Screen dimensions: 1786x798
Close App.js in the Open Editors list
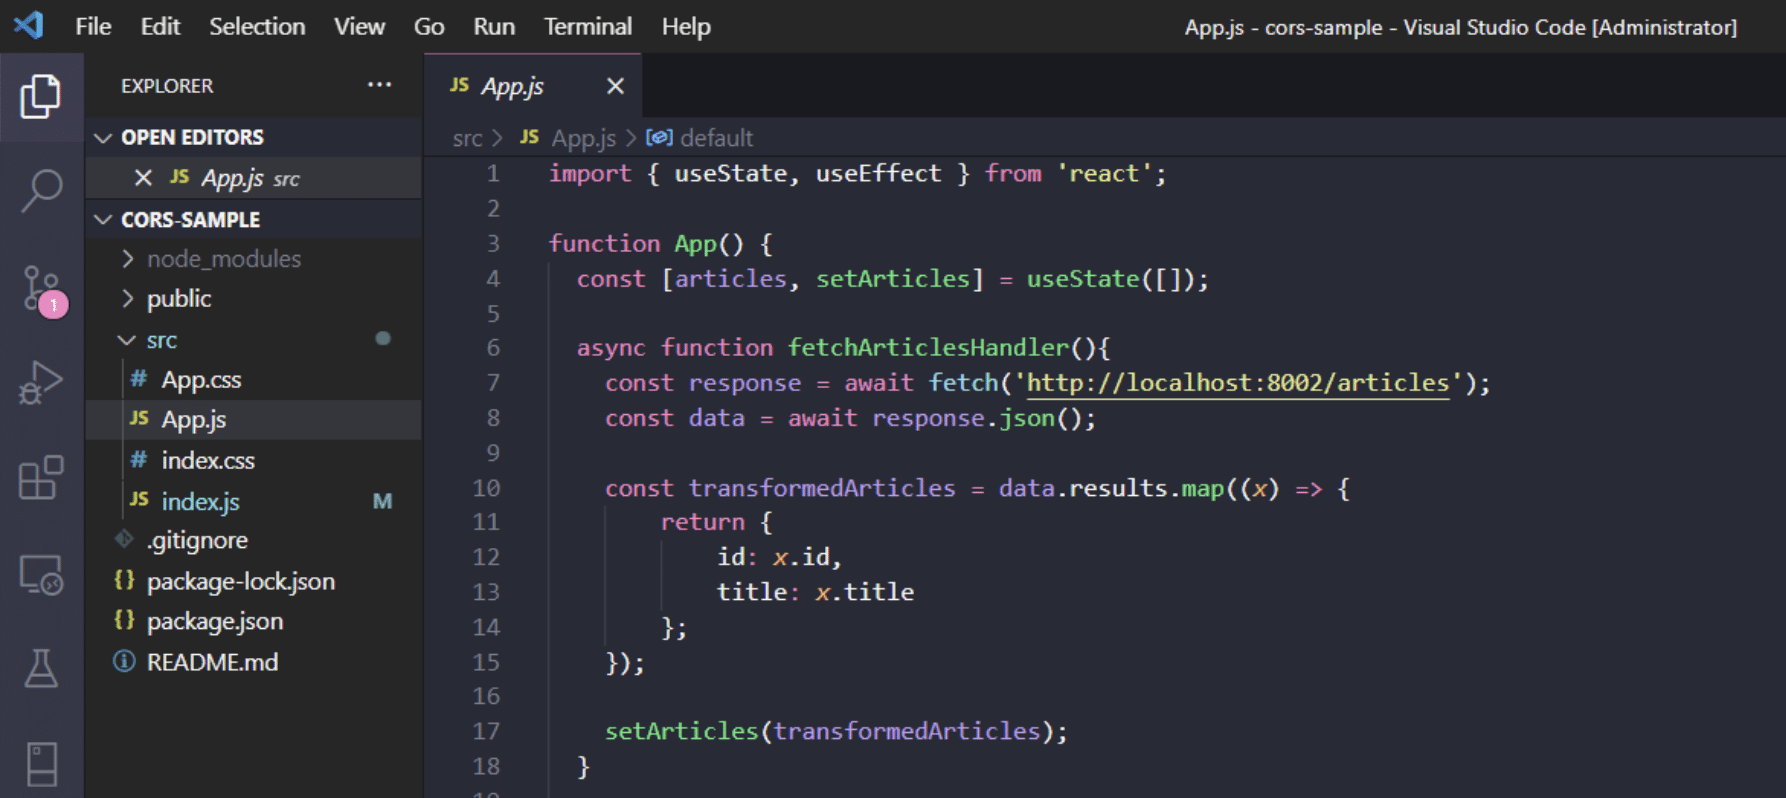143,178
